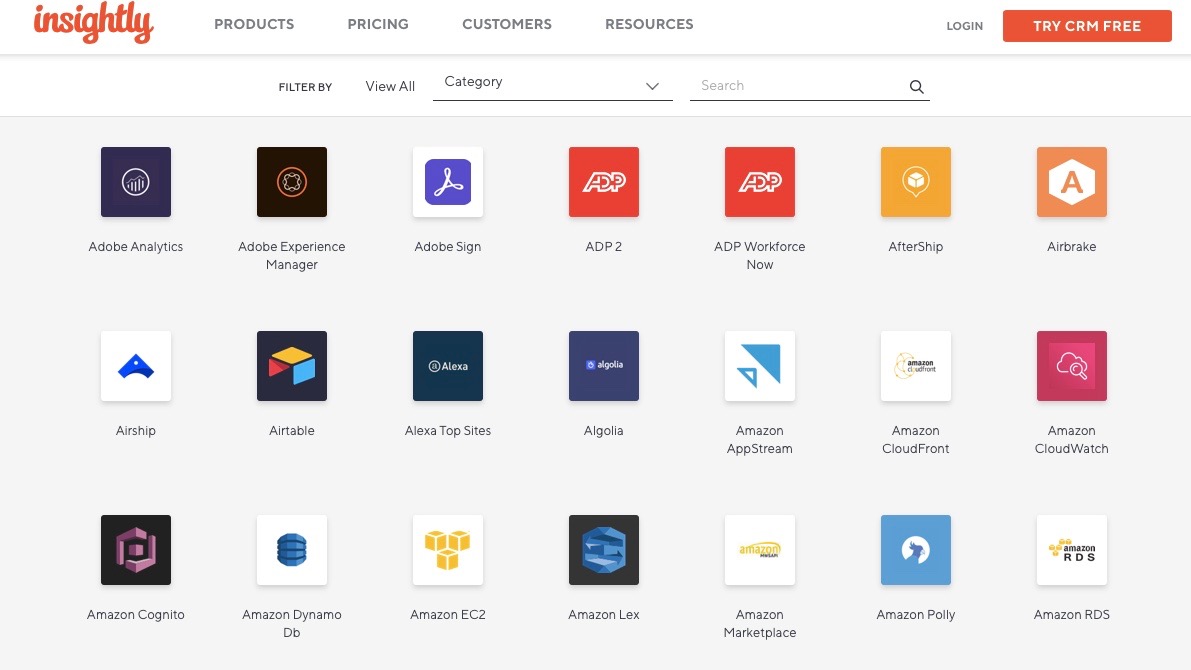
Task: Open the Pricing page
Action: click(378, 24)
